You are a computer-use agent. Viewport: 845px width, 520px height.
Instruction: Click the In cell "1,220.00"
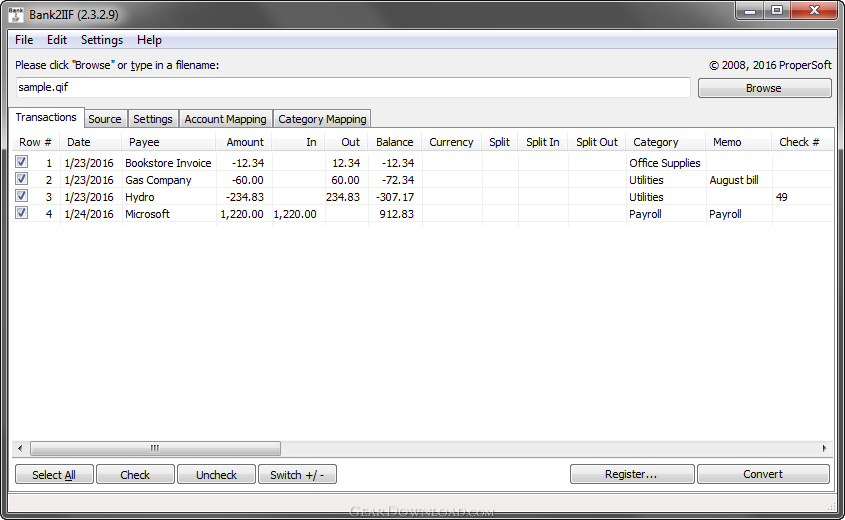click(295, 214)
